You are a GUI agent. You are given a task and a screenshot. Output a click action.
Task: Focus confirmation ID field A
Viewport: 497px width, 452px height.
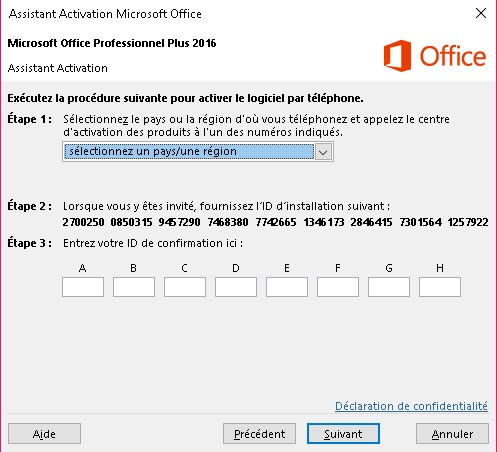click(83, 287)
